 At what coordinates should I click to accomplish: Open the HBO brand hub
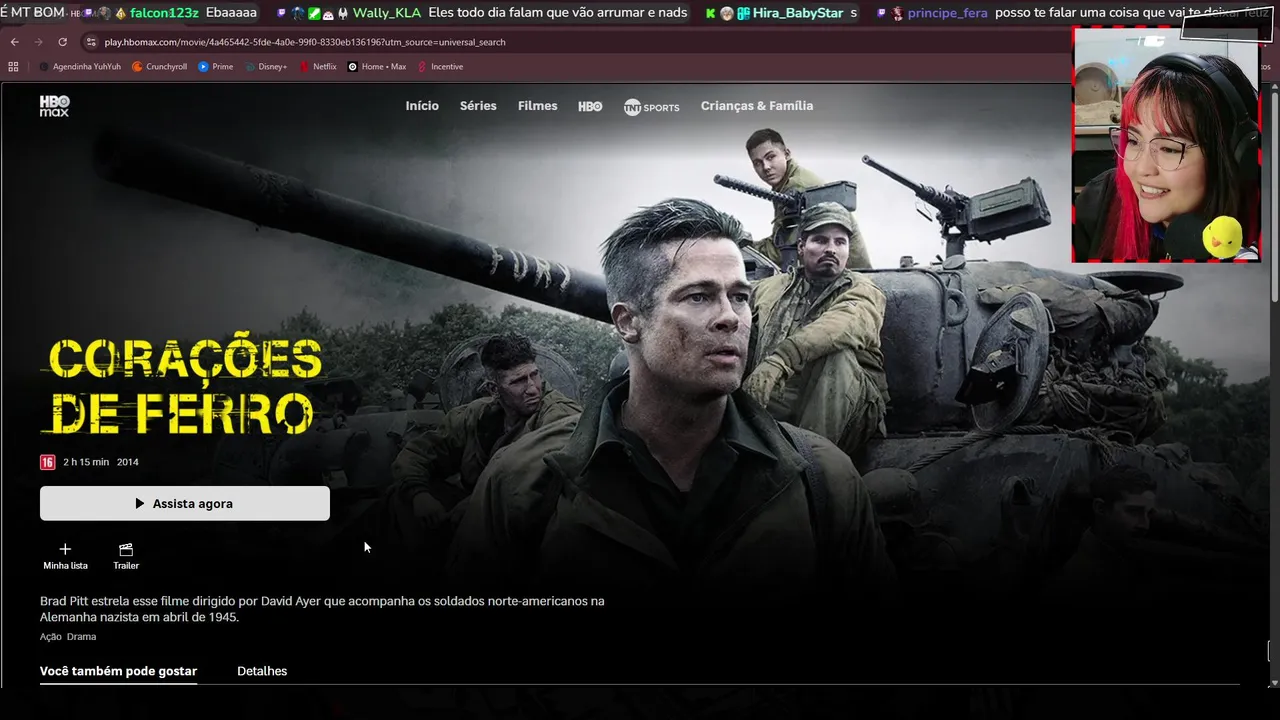(590, 106)
